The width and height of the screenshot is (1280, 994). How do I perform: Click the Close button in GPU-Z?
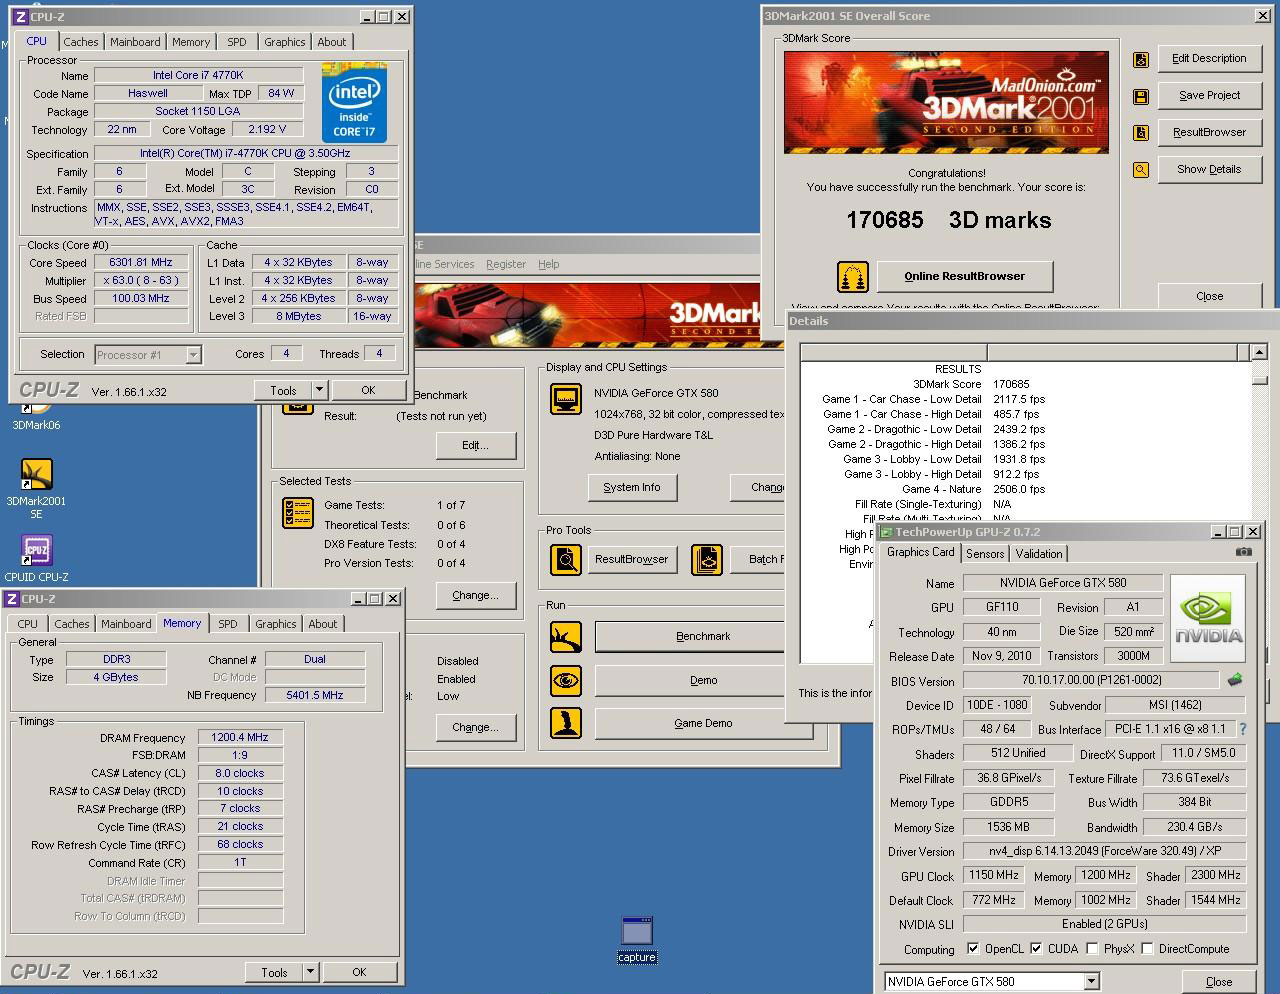[1219, 982]
